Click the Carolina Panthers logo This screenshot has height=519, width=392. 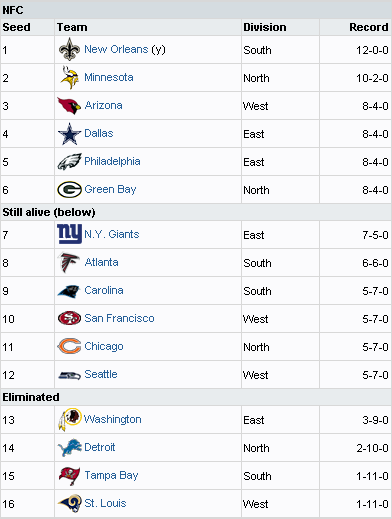click(x=69, y=291)
